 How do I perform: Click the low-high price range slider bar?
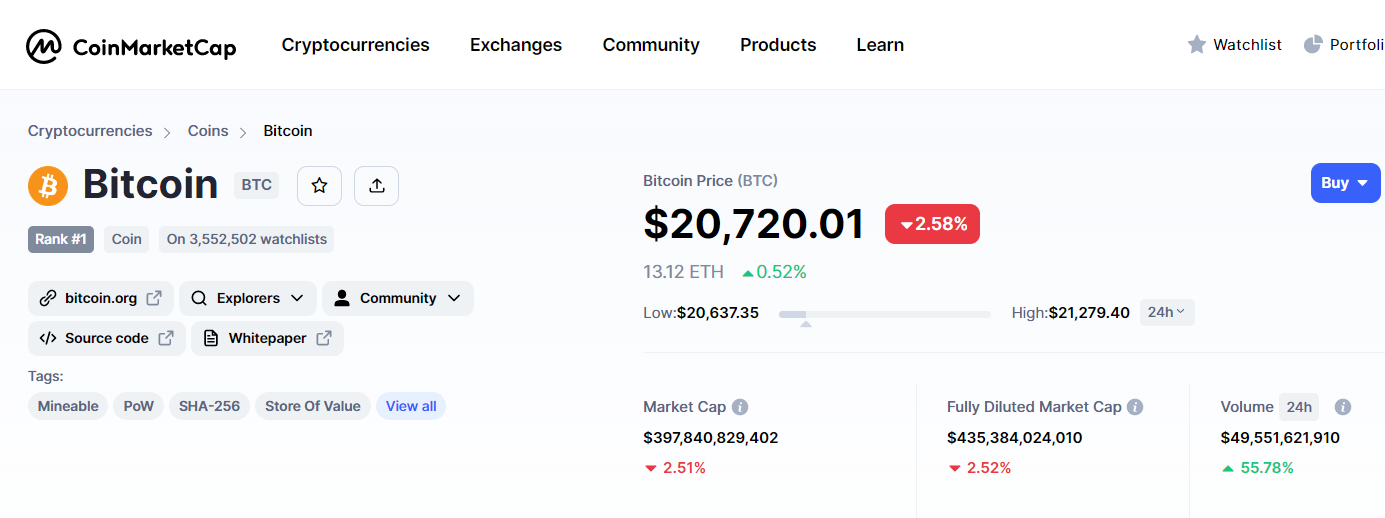884,314
